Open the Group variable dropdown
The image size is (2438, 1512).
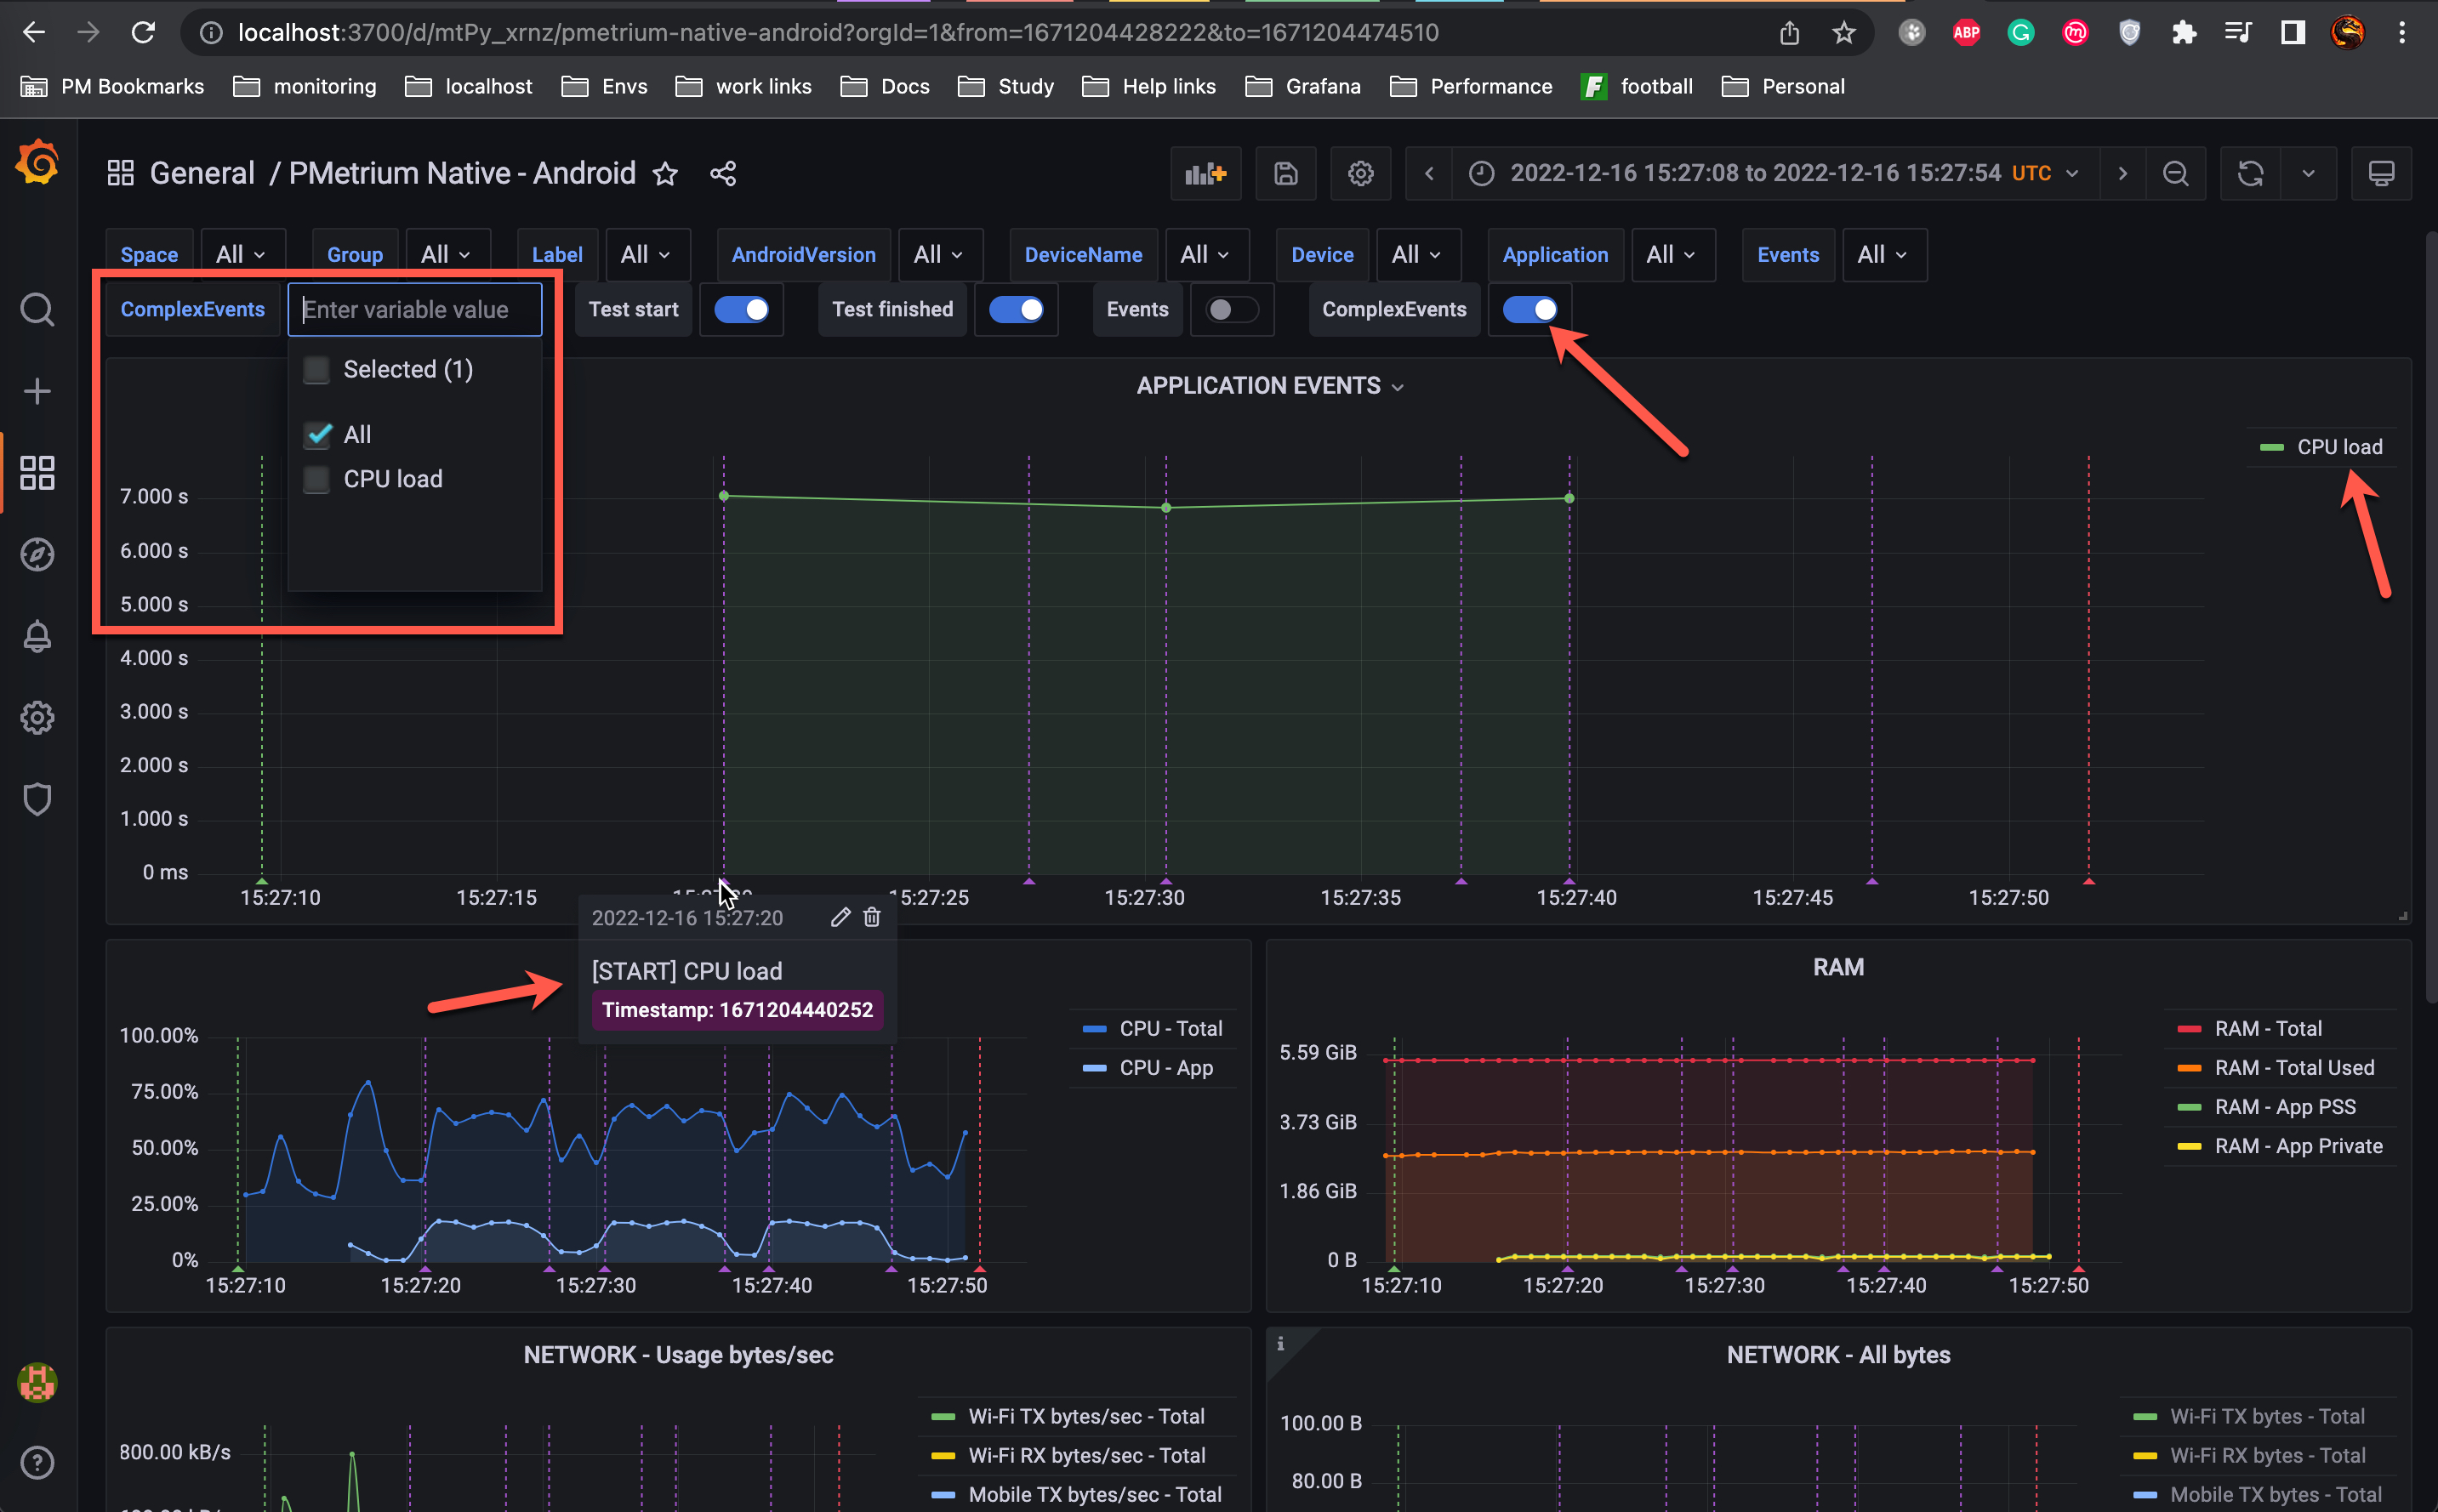pos(447,255)
